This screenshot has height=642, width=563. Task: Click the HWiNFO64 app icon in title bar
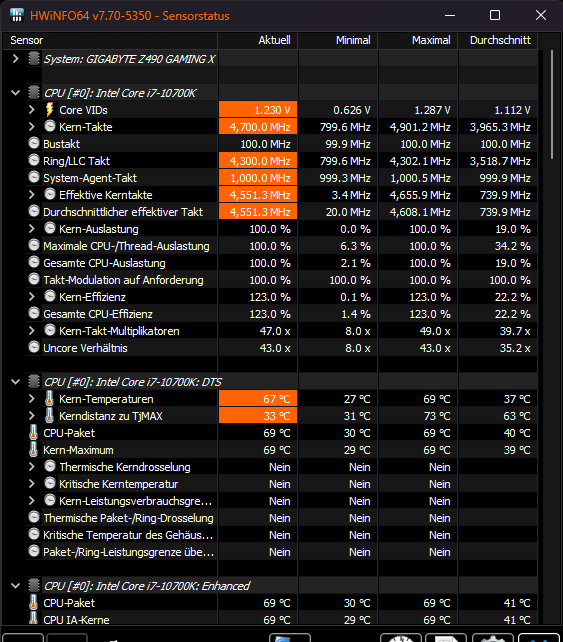[16, 15]
